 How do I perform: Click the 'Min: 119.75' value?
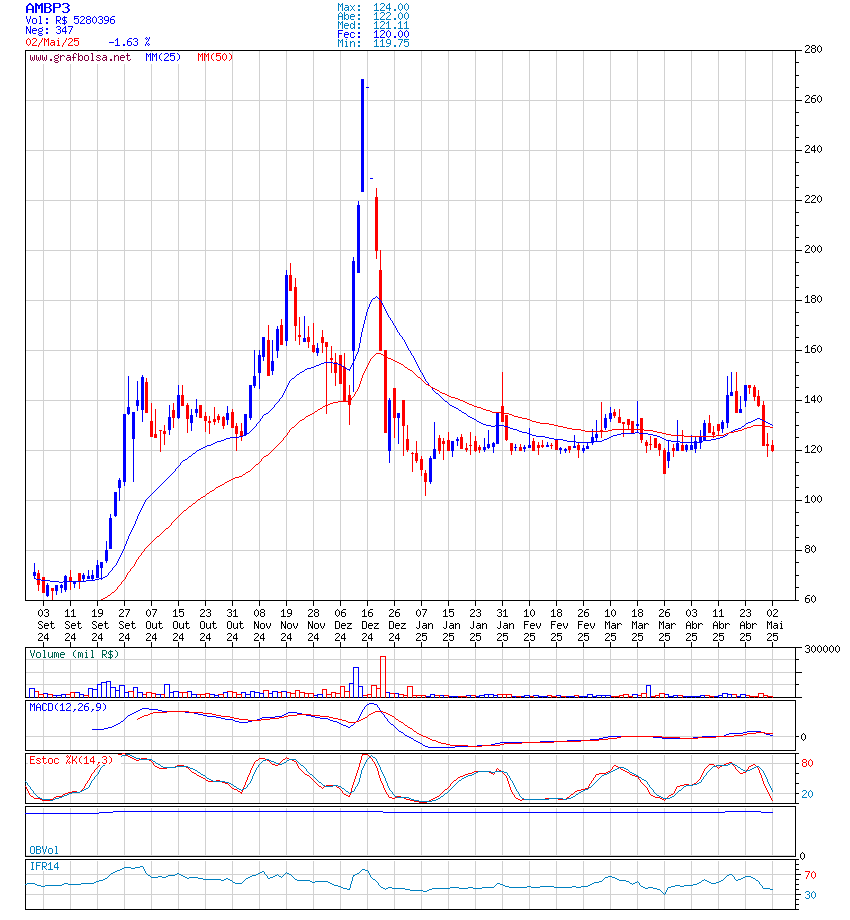coord(373,43)
